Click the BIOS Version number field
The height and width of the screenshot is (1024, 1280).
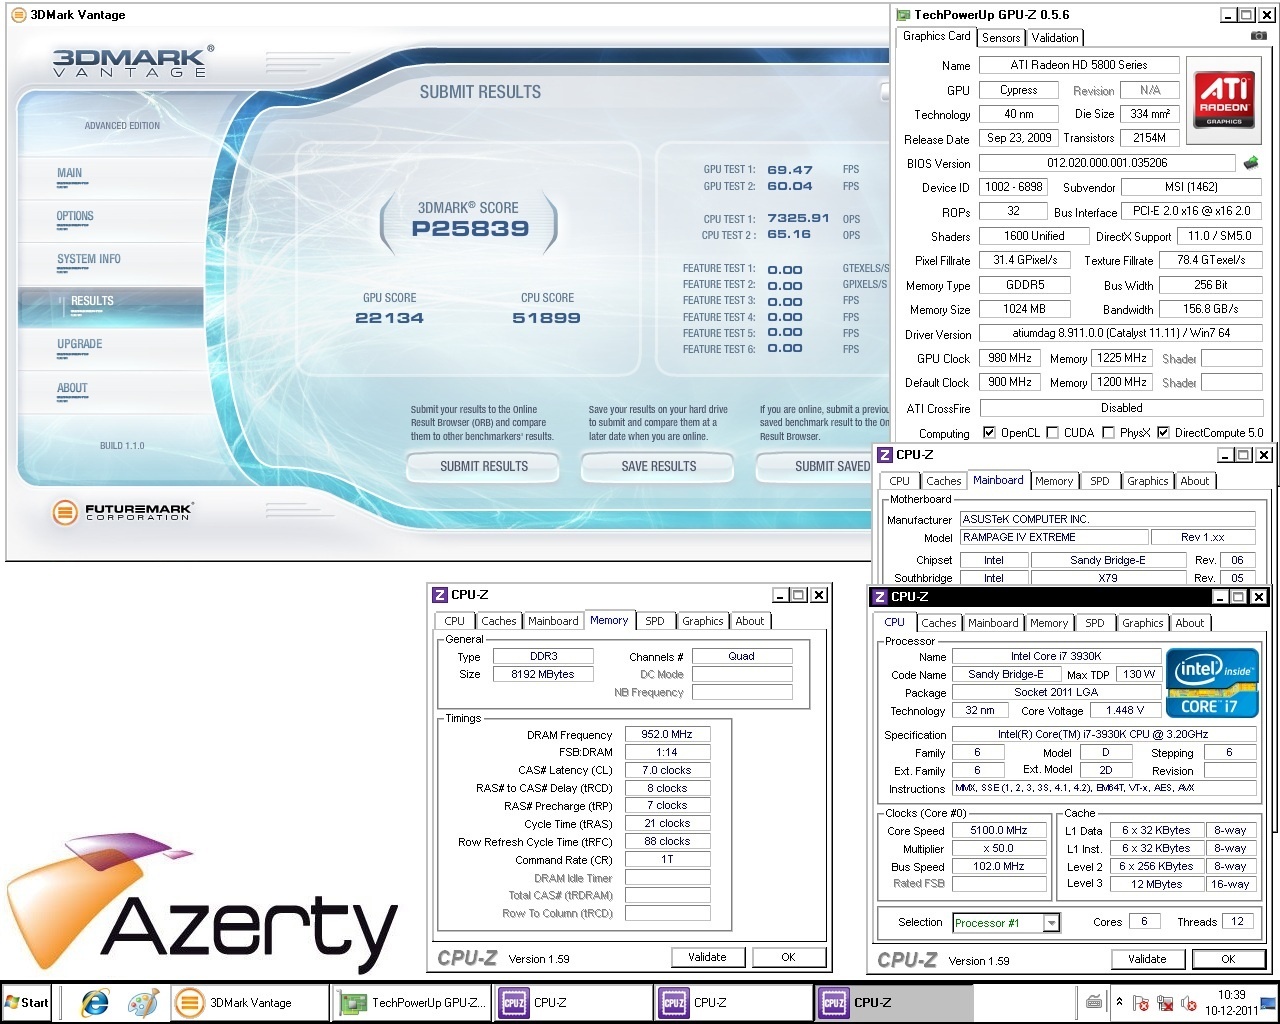1107,163
